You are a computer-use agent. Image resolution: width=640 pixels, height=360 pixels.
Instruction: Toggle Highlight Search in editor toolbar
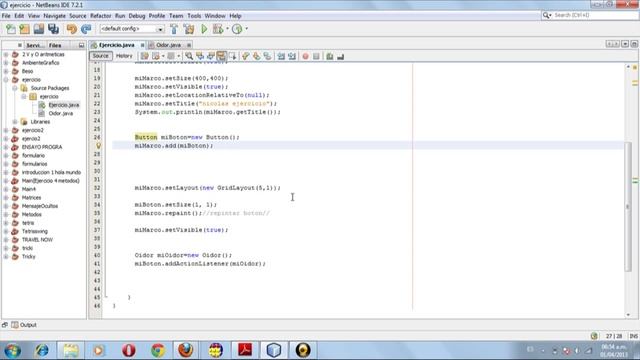[221, 56]
